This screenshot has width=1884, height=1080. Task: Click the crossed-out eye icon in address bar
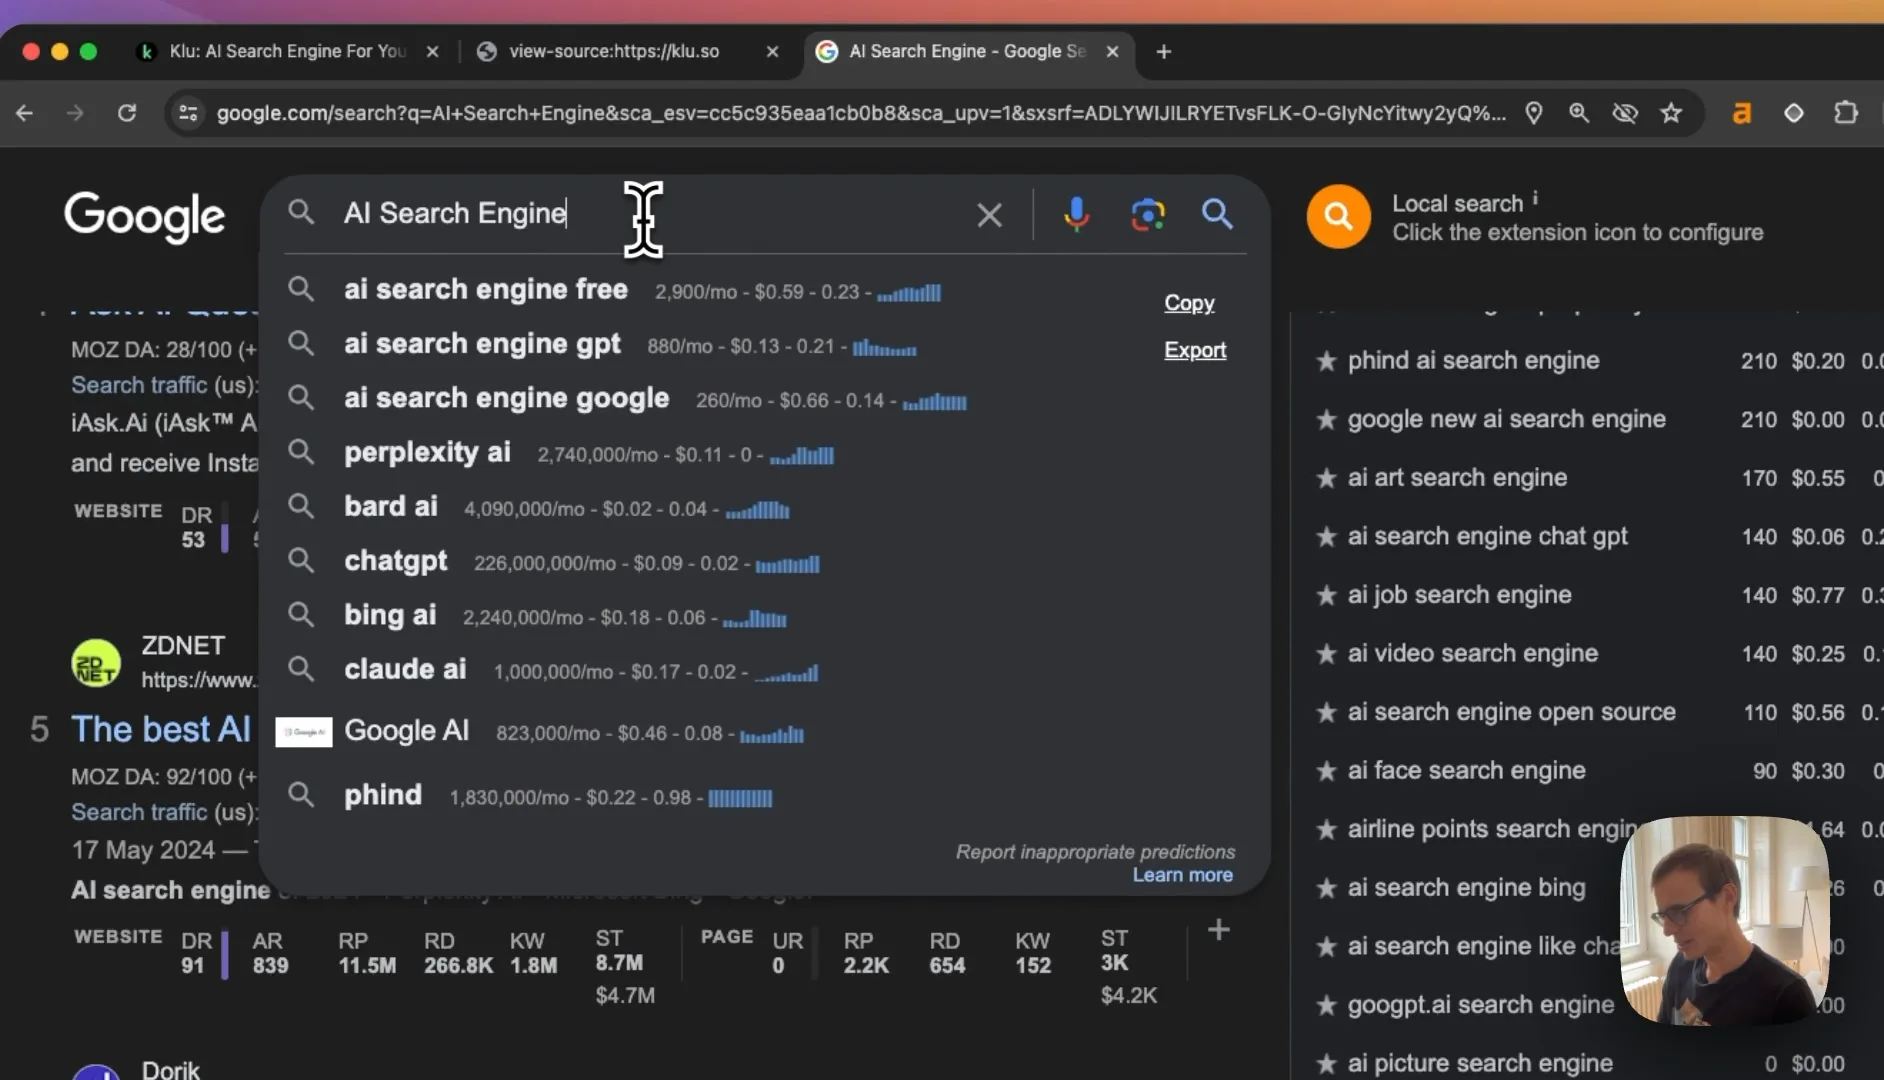[1625, 113]
